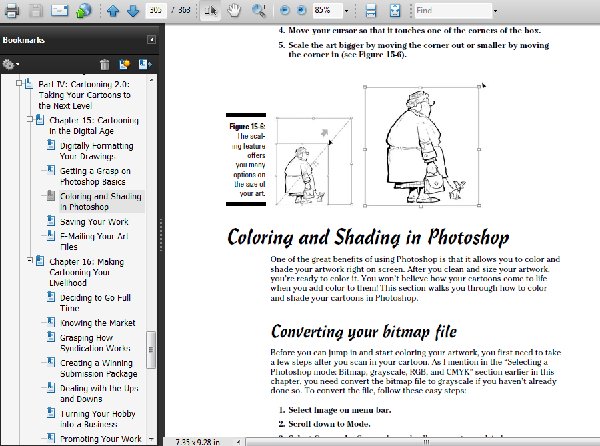
Task: Collapse Chapter 16 bookmark node
Action: tap(30, 260)
